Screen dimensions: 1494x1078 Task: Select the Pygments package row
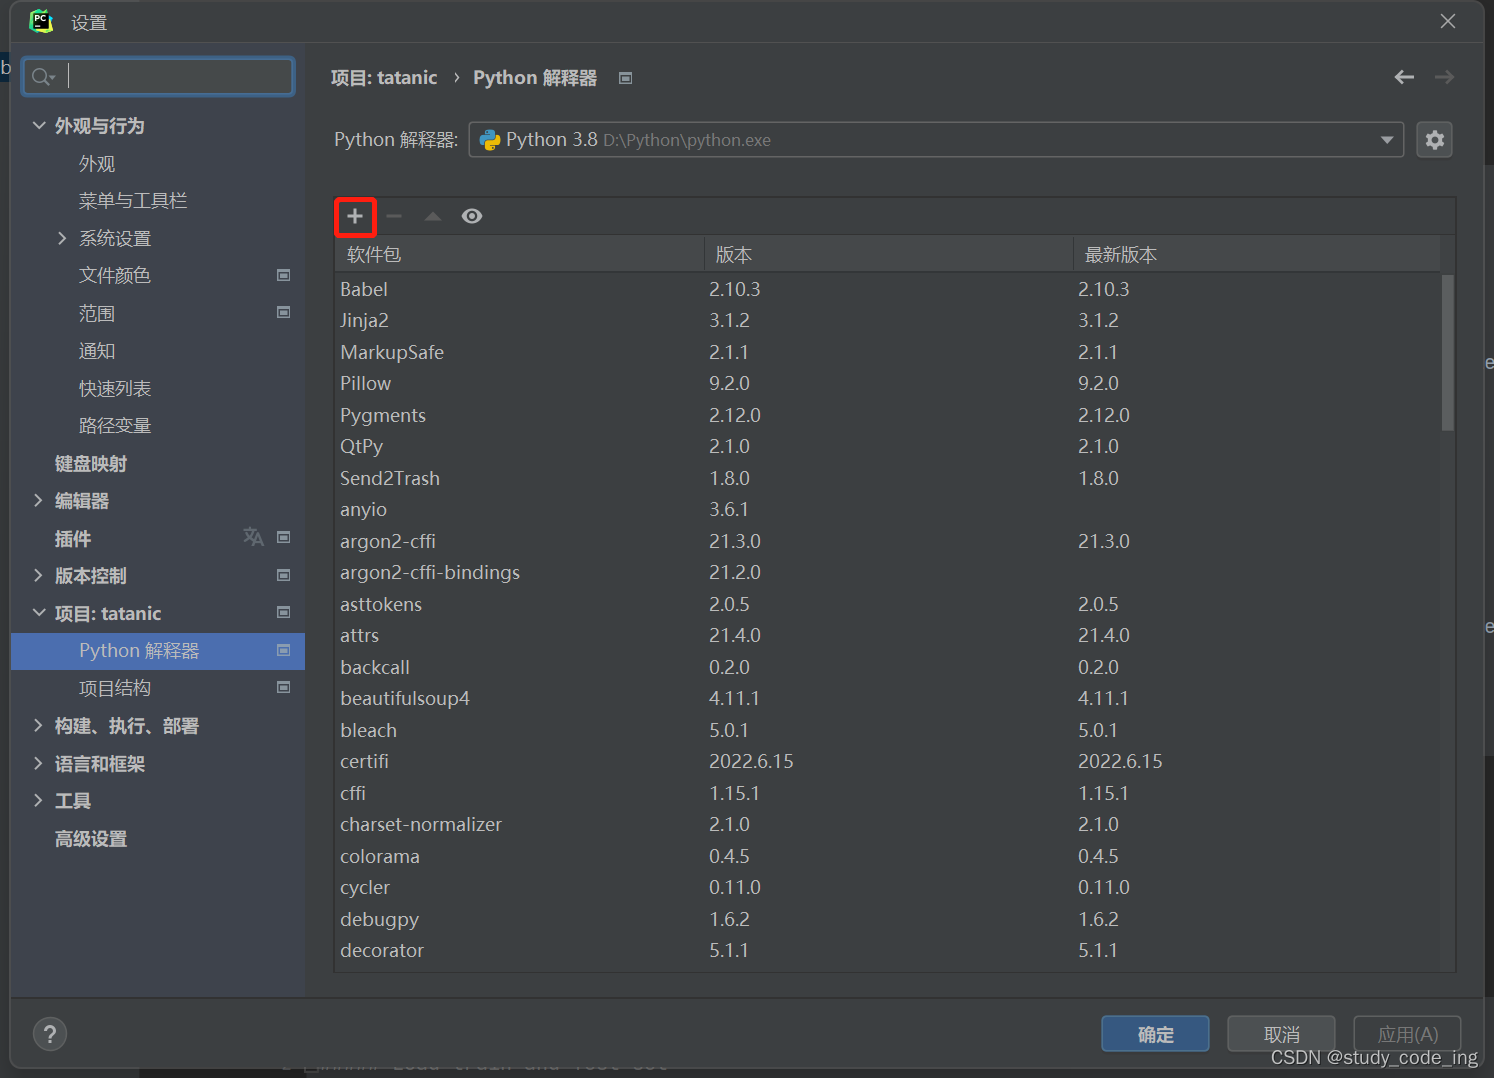[888, 415]
